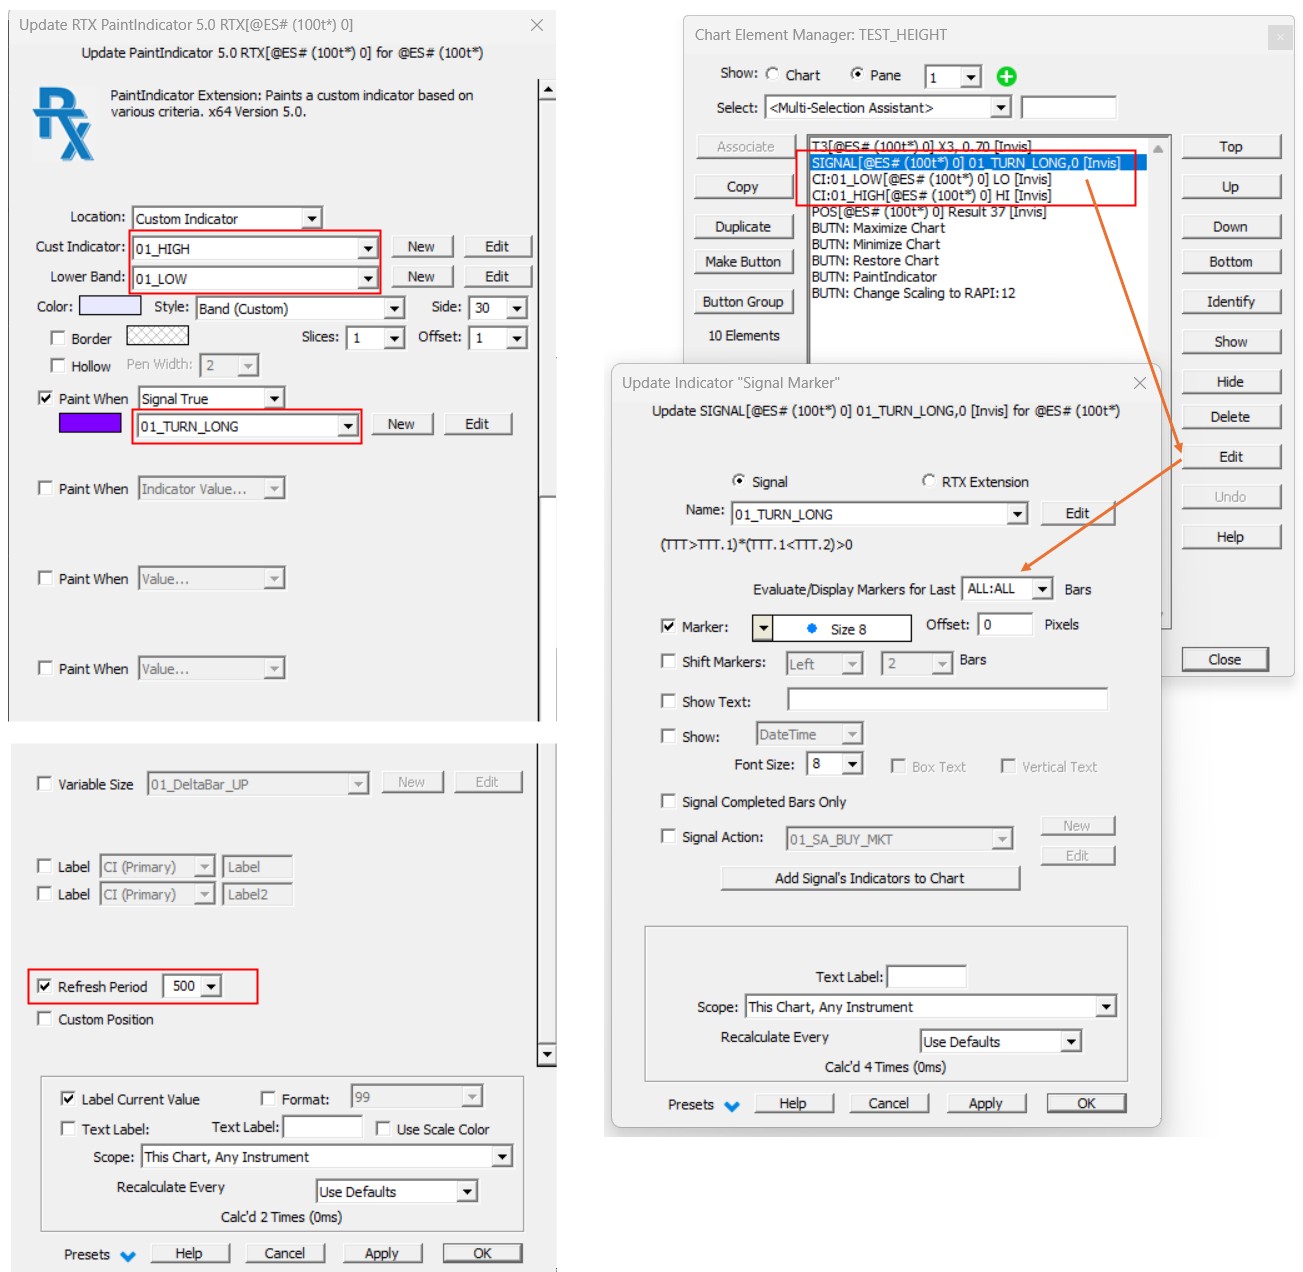
Task: Select the RTX Extension radio button
Action: (929, 481)
